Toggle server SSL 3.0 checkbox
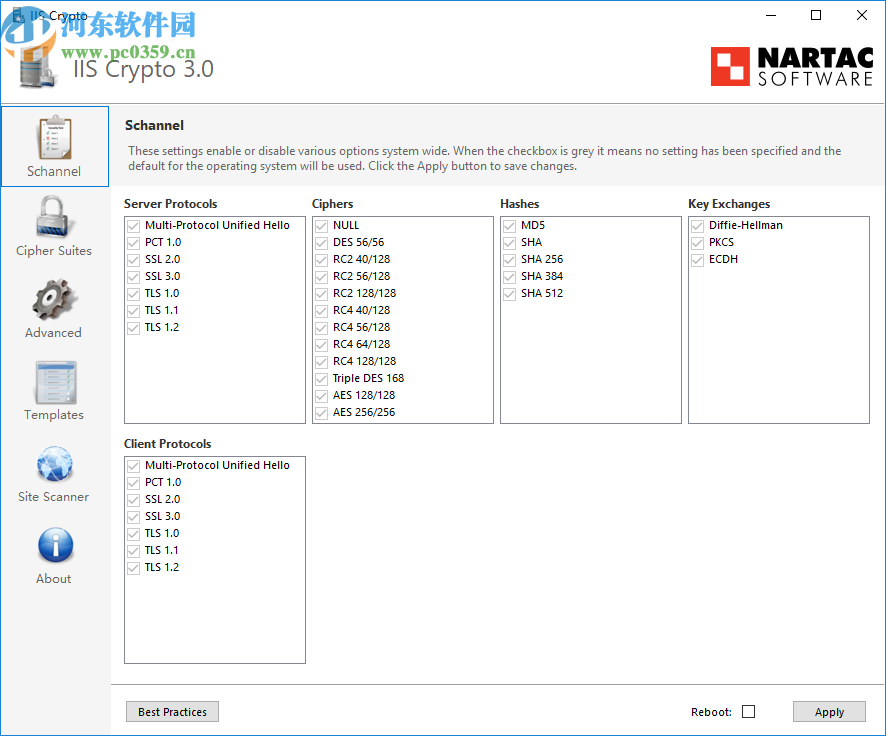This screenshot has width=886, height=736. (133, 277)
